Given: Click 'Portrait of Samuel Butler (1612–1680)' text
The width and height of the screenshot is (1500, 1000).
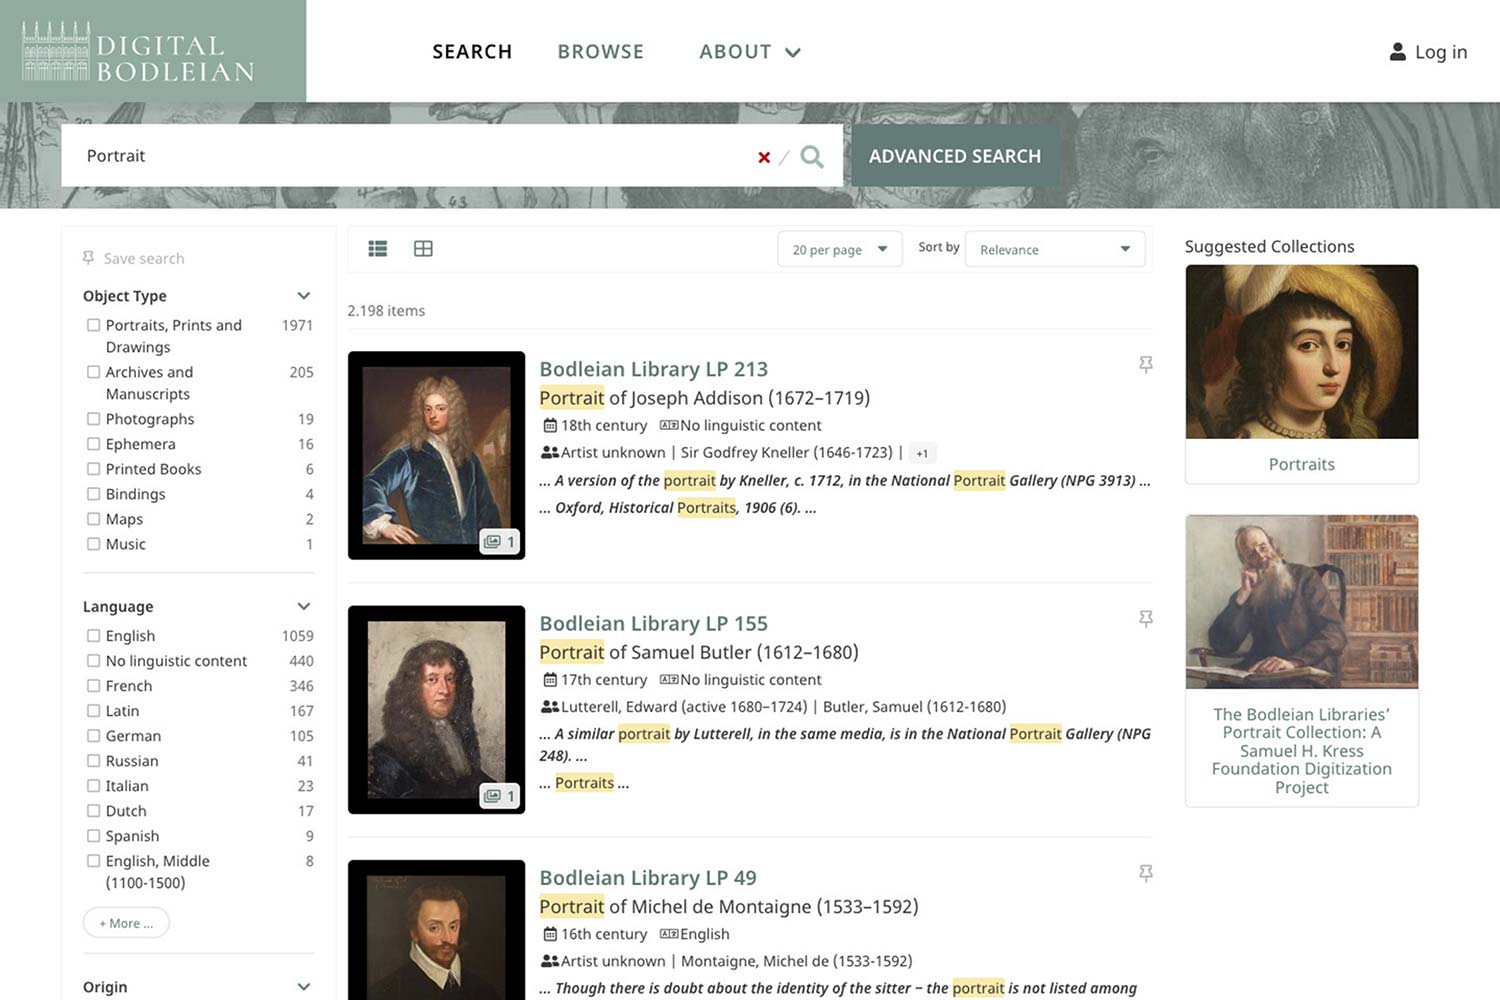Looking at the screenshot, I should click(x=699, y=652).
